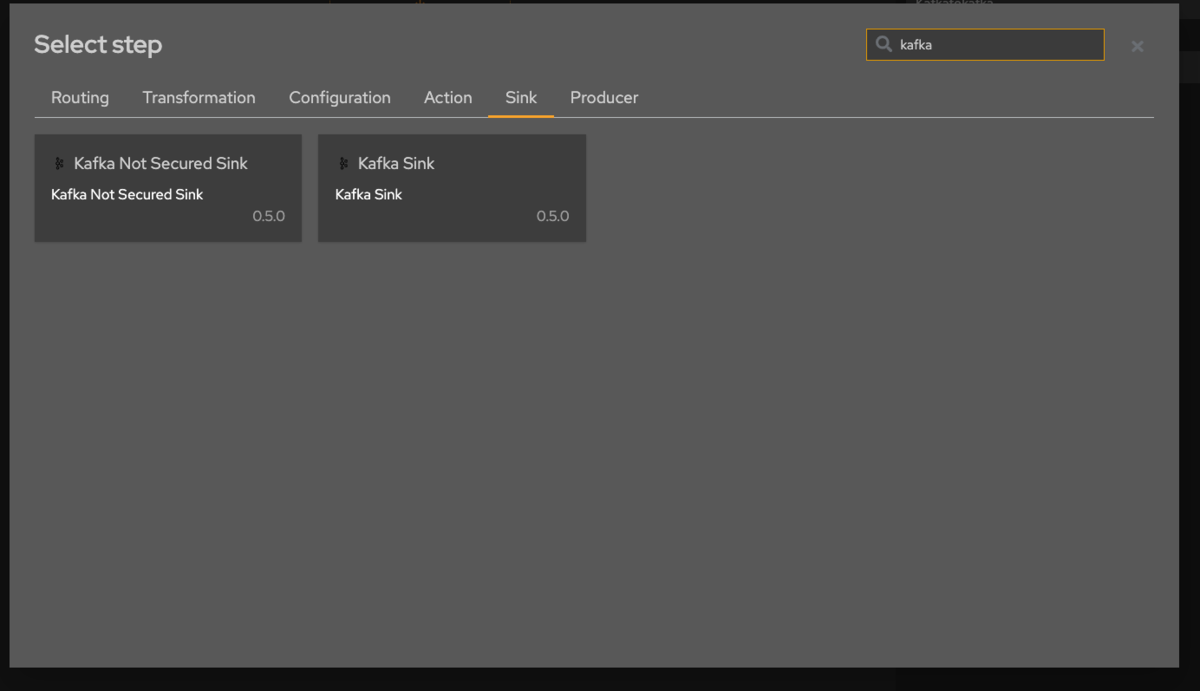
Task: Click version 0.5.0 on Kafka Sink card
Action: [x=552, y=216]
